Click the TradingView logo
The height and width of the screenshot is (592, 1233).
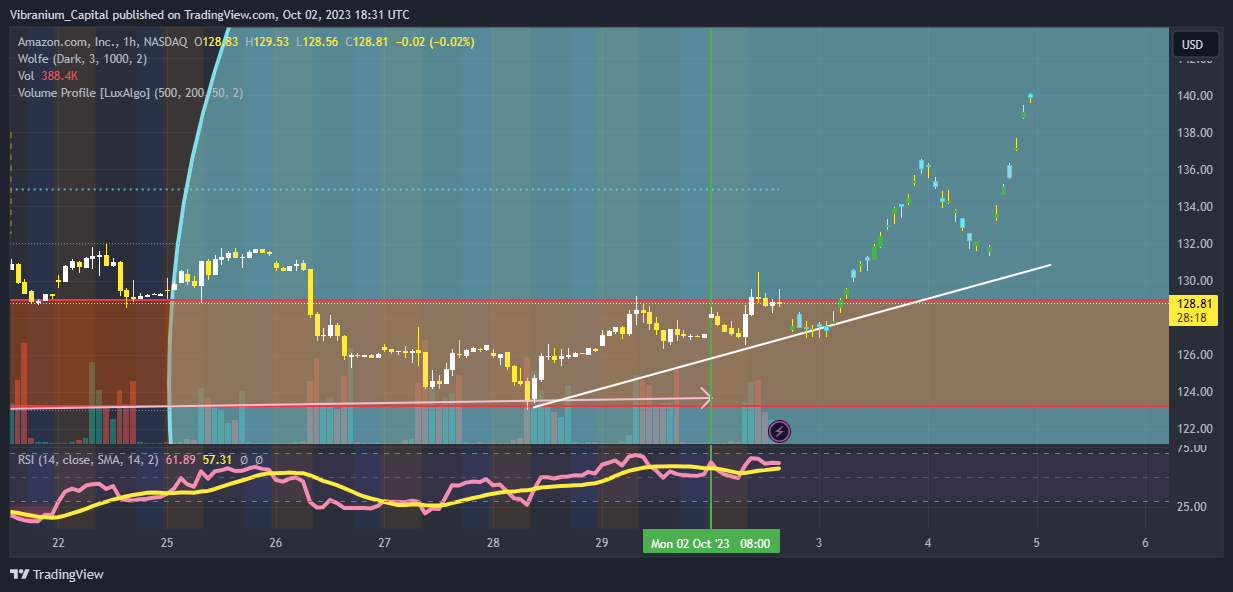(57, 574)
